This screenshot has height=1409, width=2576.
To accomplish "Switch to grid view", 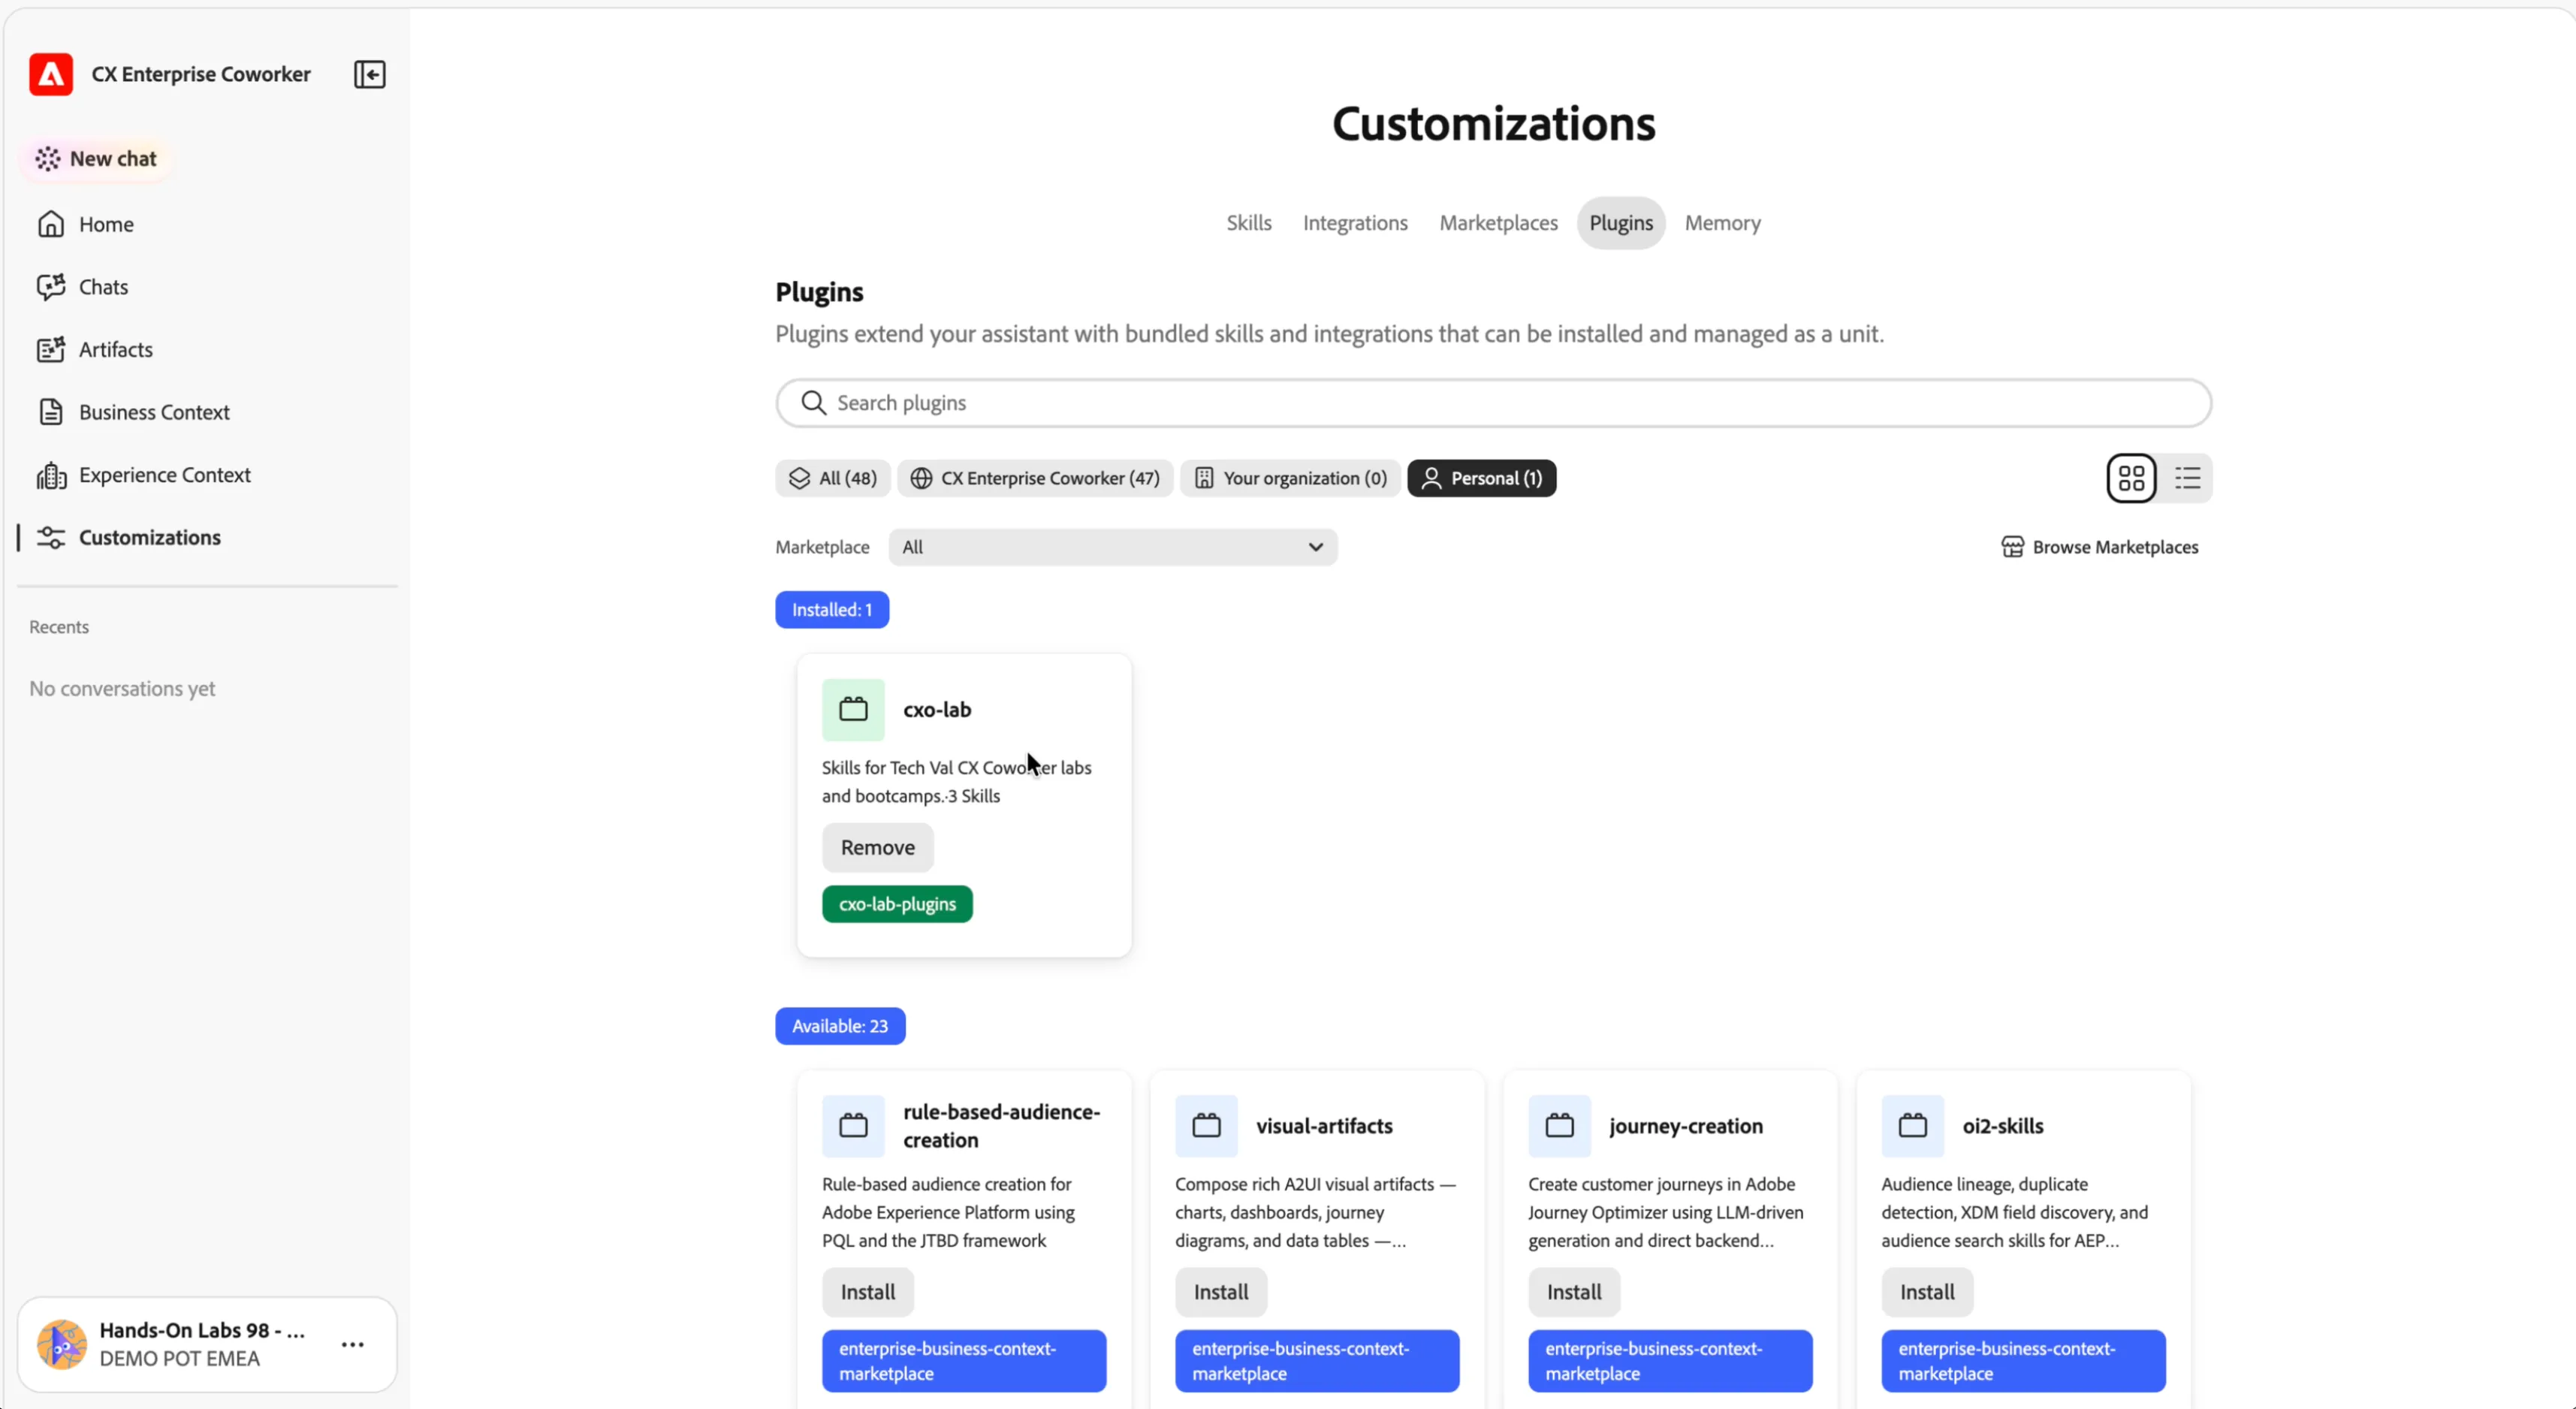I will [x=2131, y=478].
